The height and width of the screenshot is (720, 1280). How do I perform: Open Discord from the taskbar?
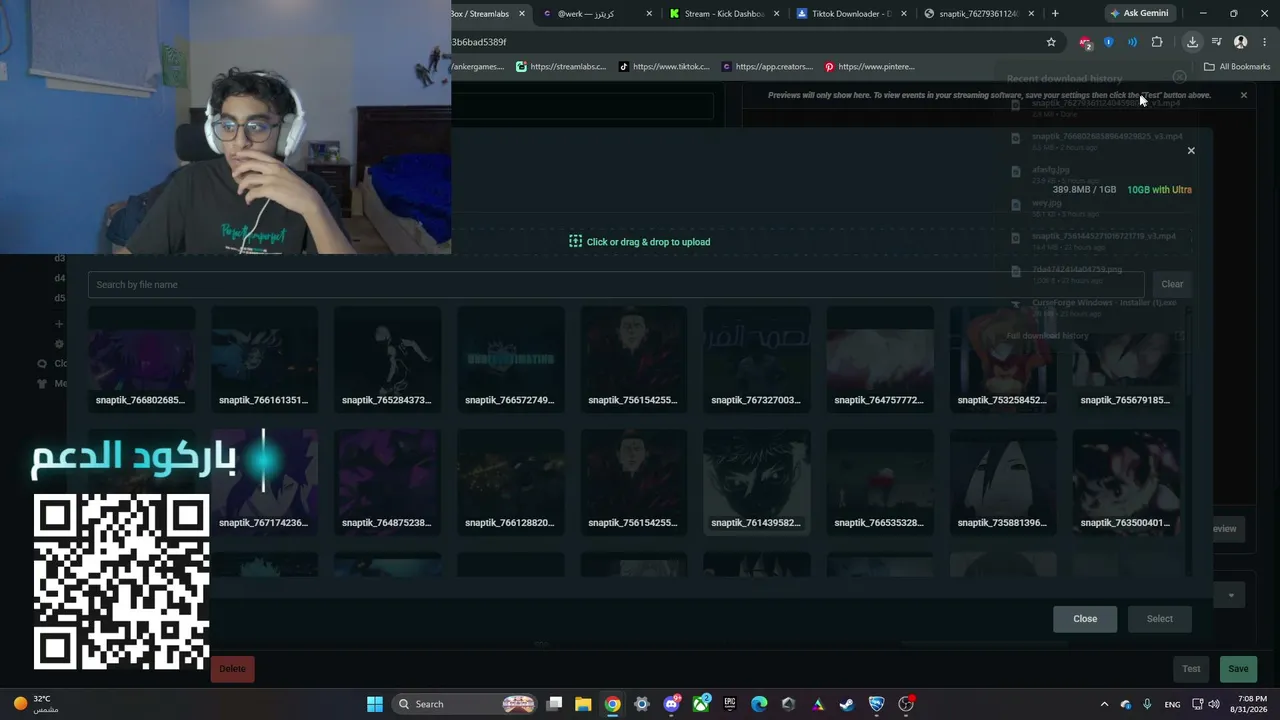[x=672, y=704]
